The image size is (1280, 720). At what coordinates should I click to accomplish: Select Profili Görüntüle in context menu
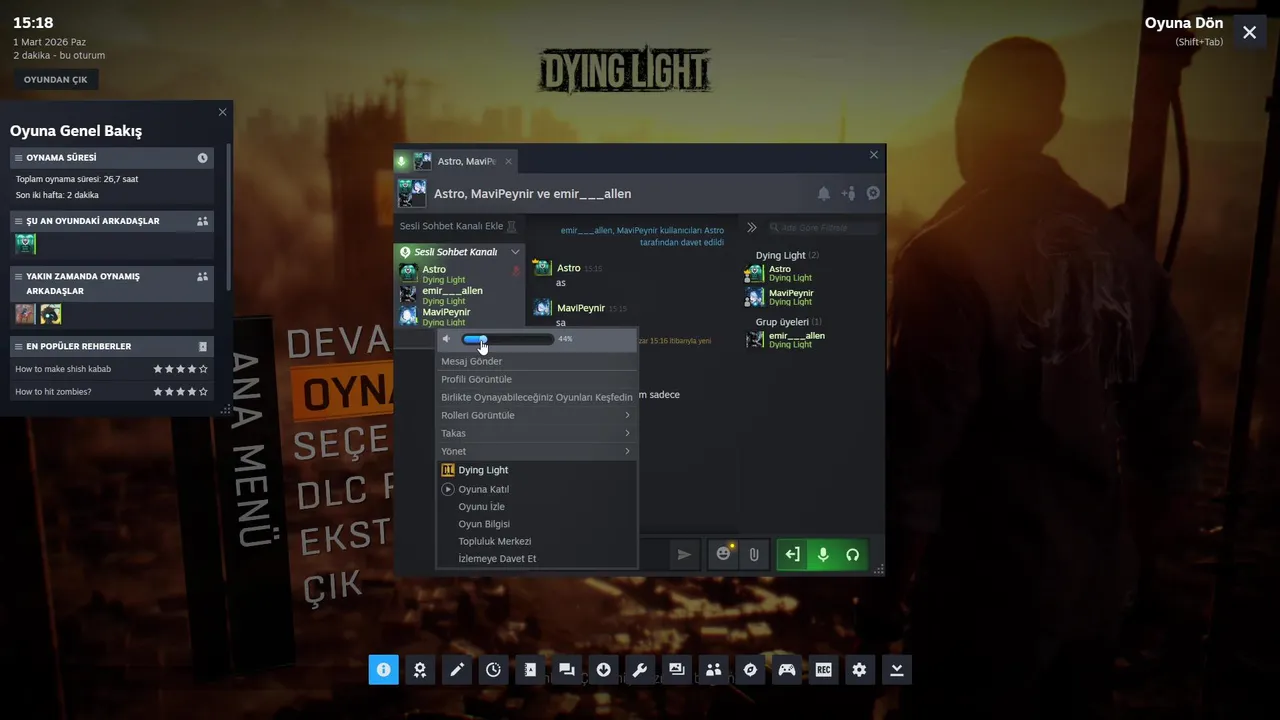click(x=537, y=379)
